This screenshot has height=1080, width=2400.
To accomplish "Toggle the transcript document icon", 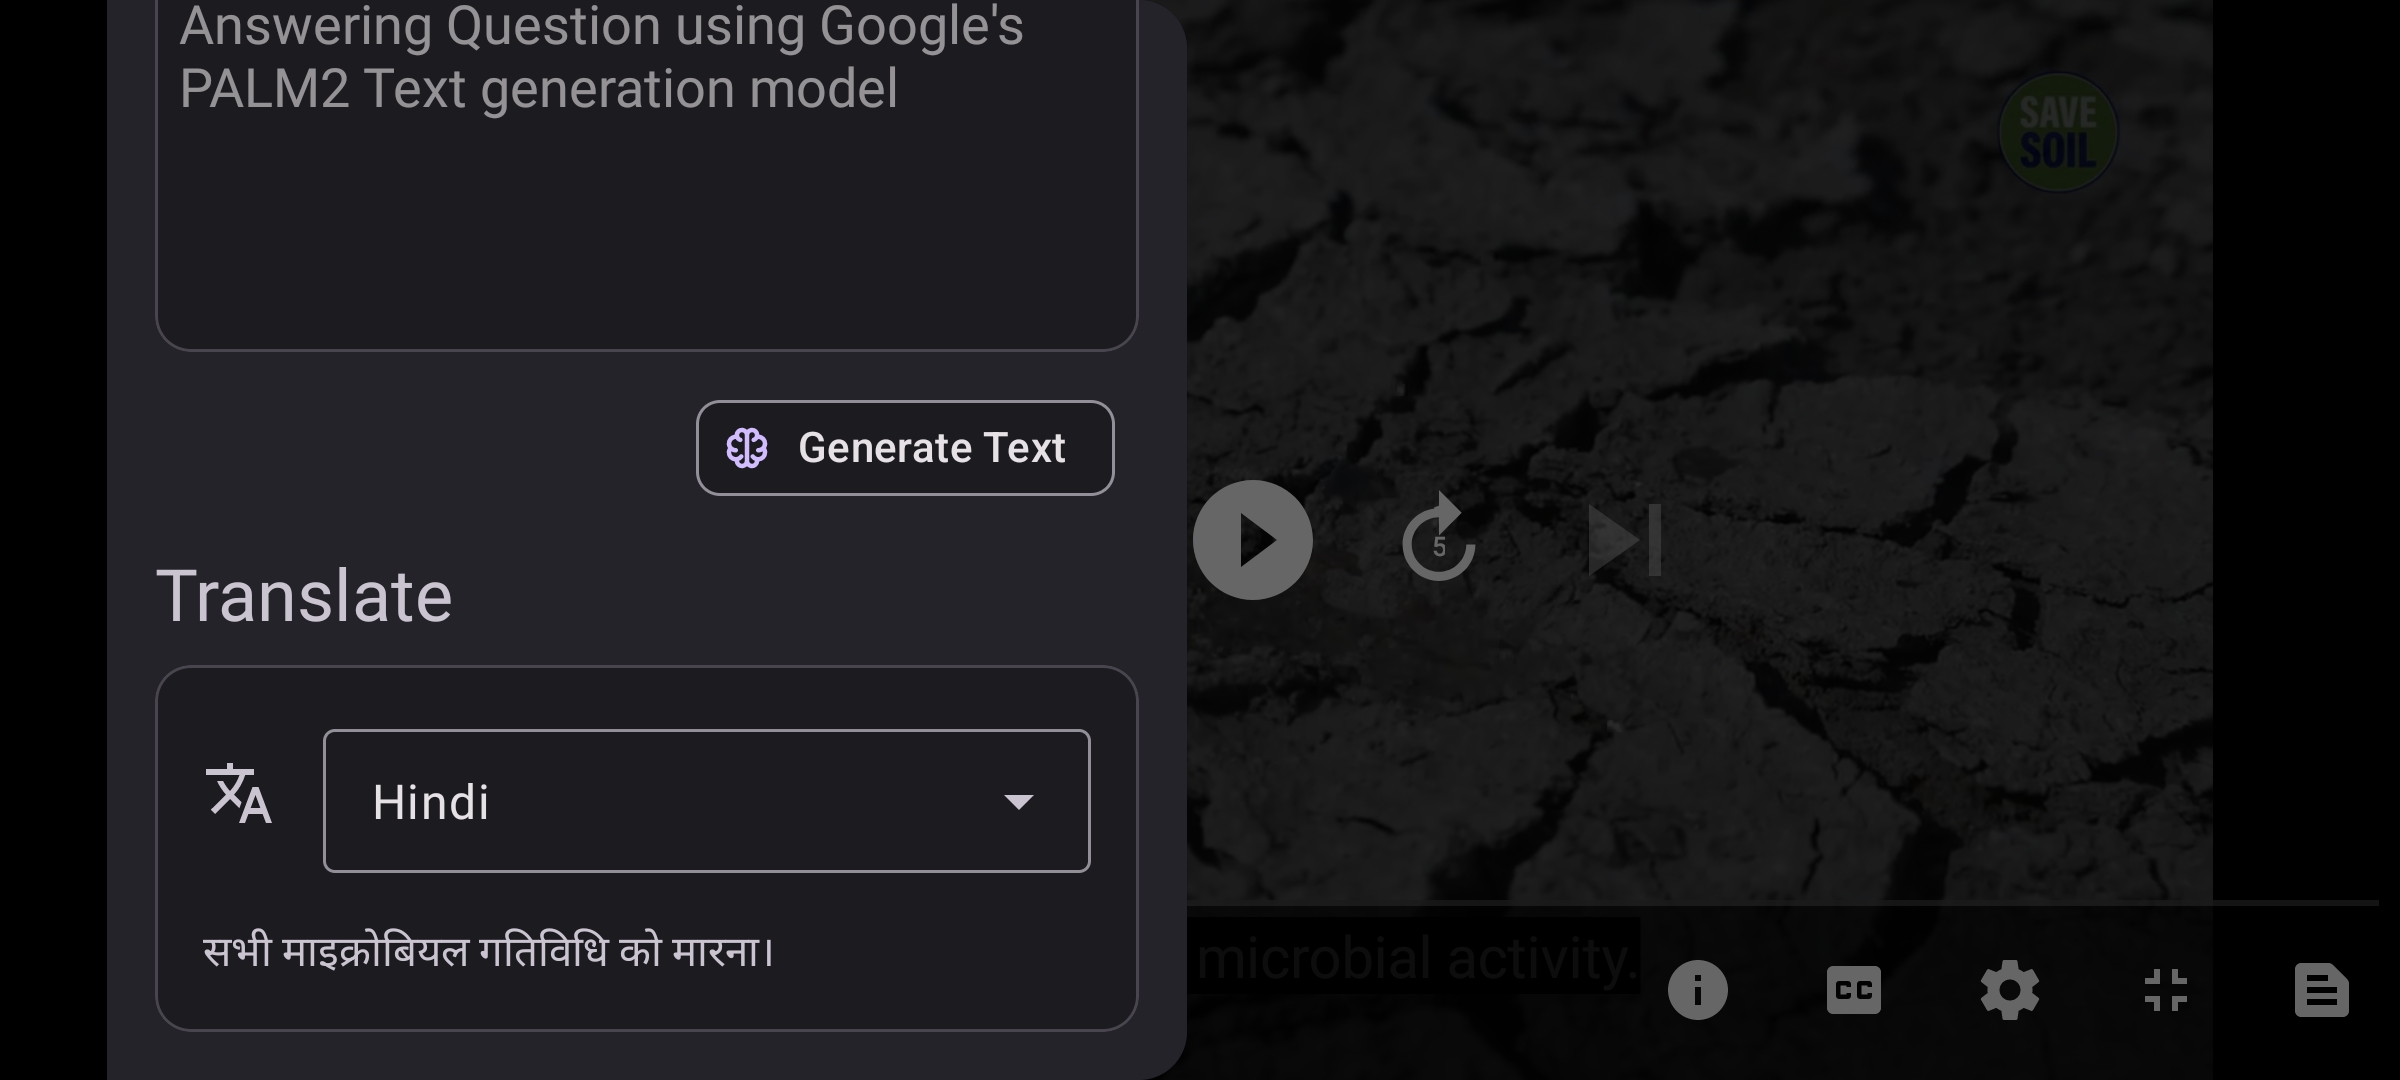I will point(2321,990).
